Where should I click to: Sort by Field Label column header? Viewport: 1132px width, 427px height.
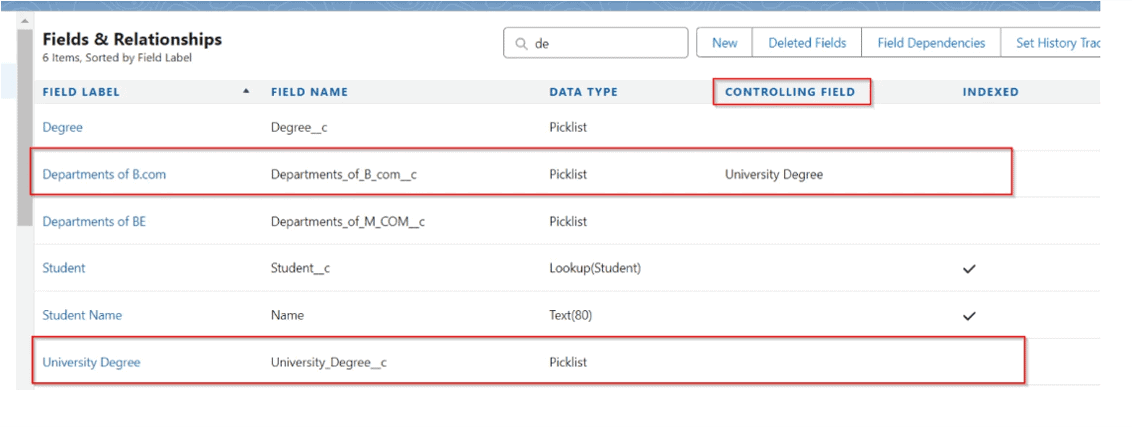click(x=81, y=92)
